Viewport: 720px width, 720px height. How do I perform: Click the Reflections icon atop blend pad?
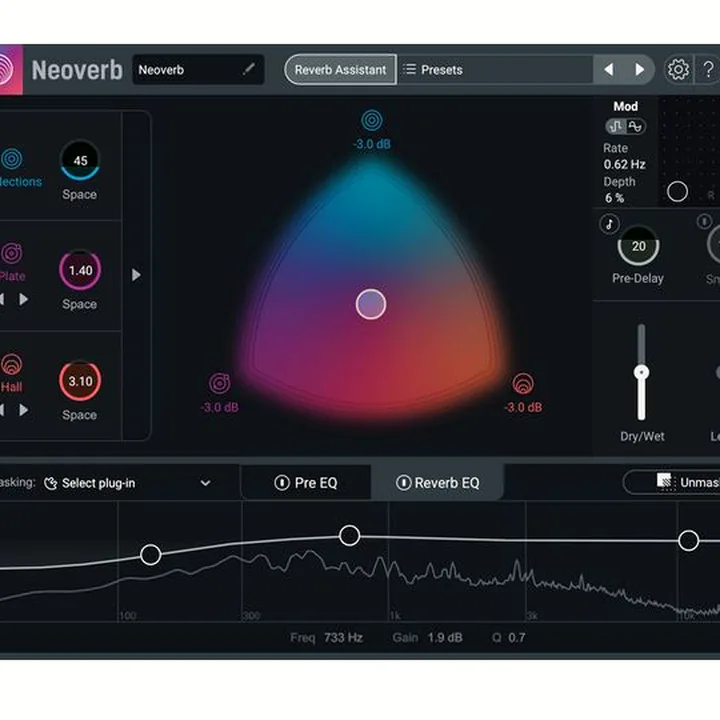coord(371,121)
